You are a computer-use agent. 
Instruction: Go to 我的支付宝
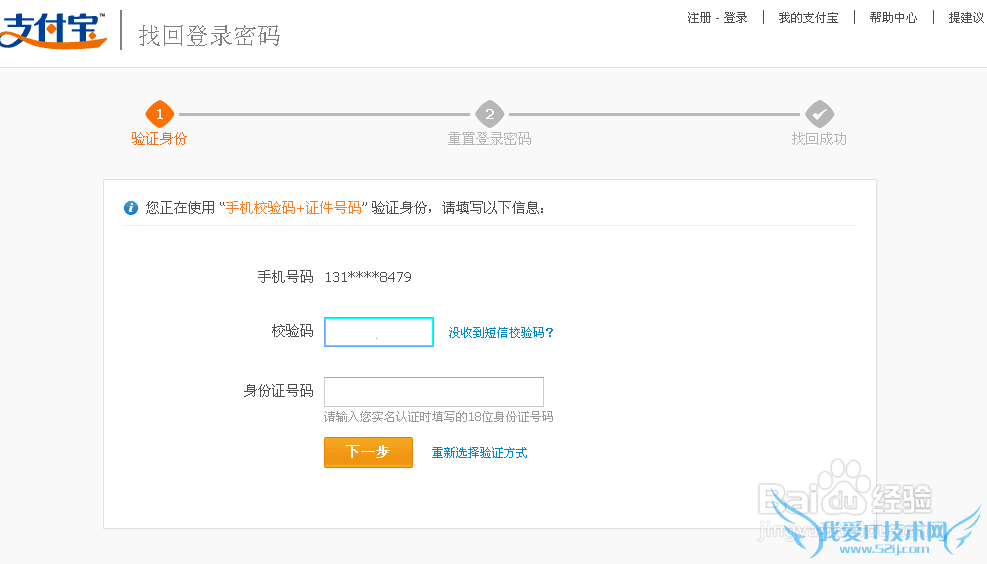coord(808,18)
